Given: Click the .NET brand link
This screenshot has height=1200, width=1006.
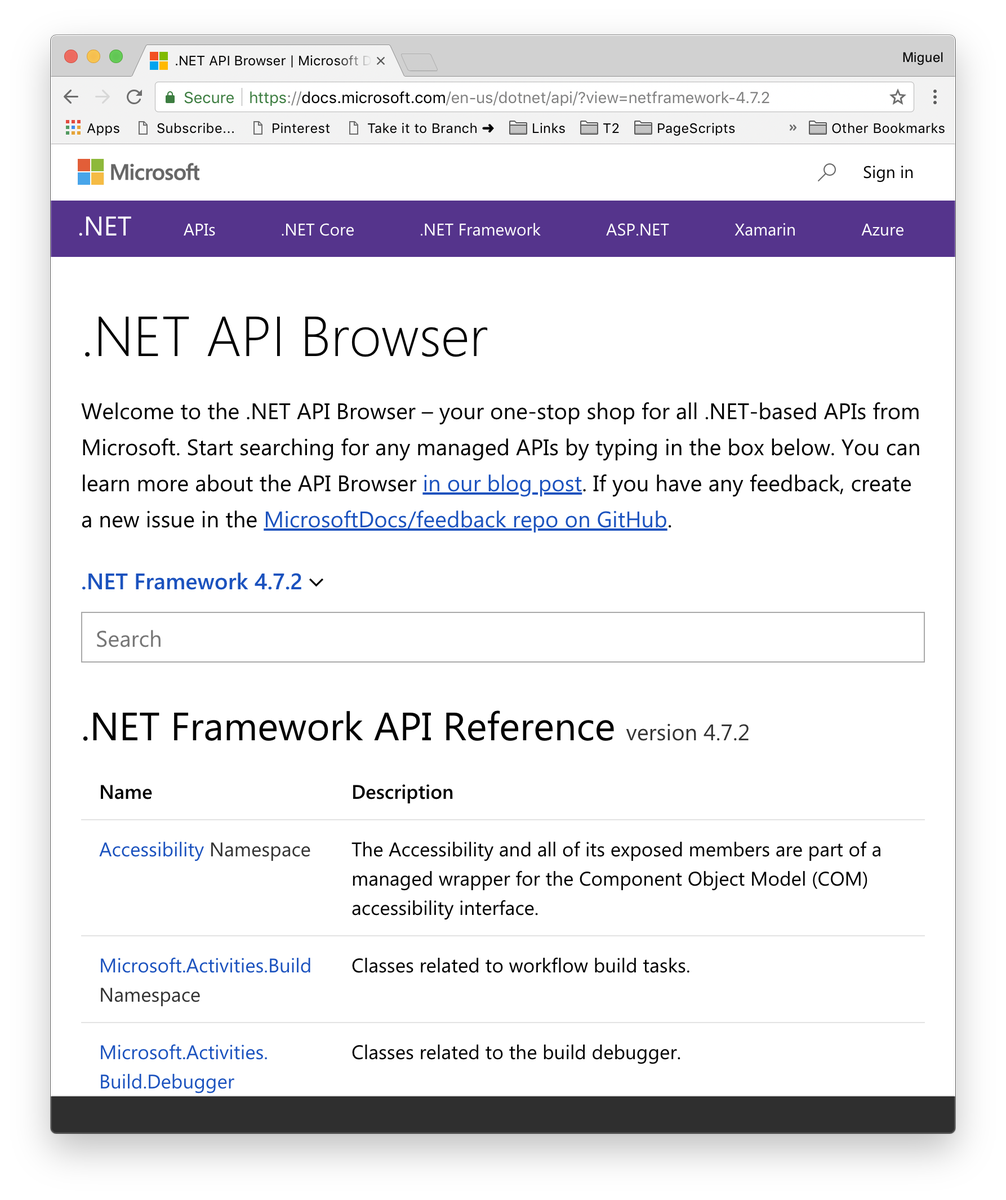Looking at the screenshot, I should point(105,227).
